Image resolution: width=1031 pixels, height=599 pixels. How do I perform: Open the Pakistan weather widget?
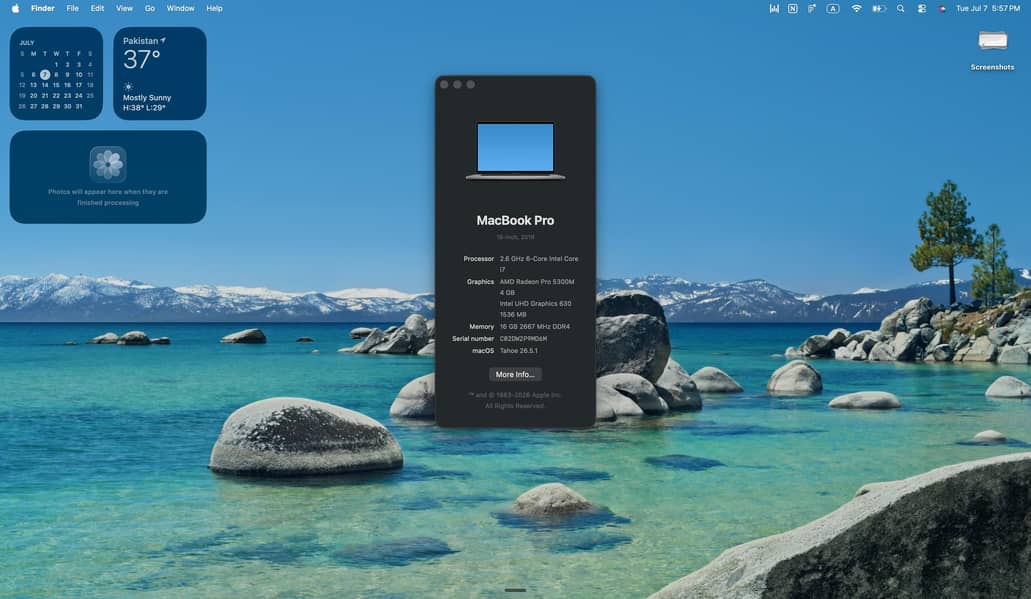(160, 73)
